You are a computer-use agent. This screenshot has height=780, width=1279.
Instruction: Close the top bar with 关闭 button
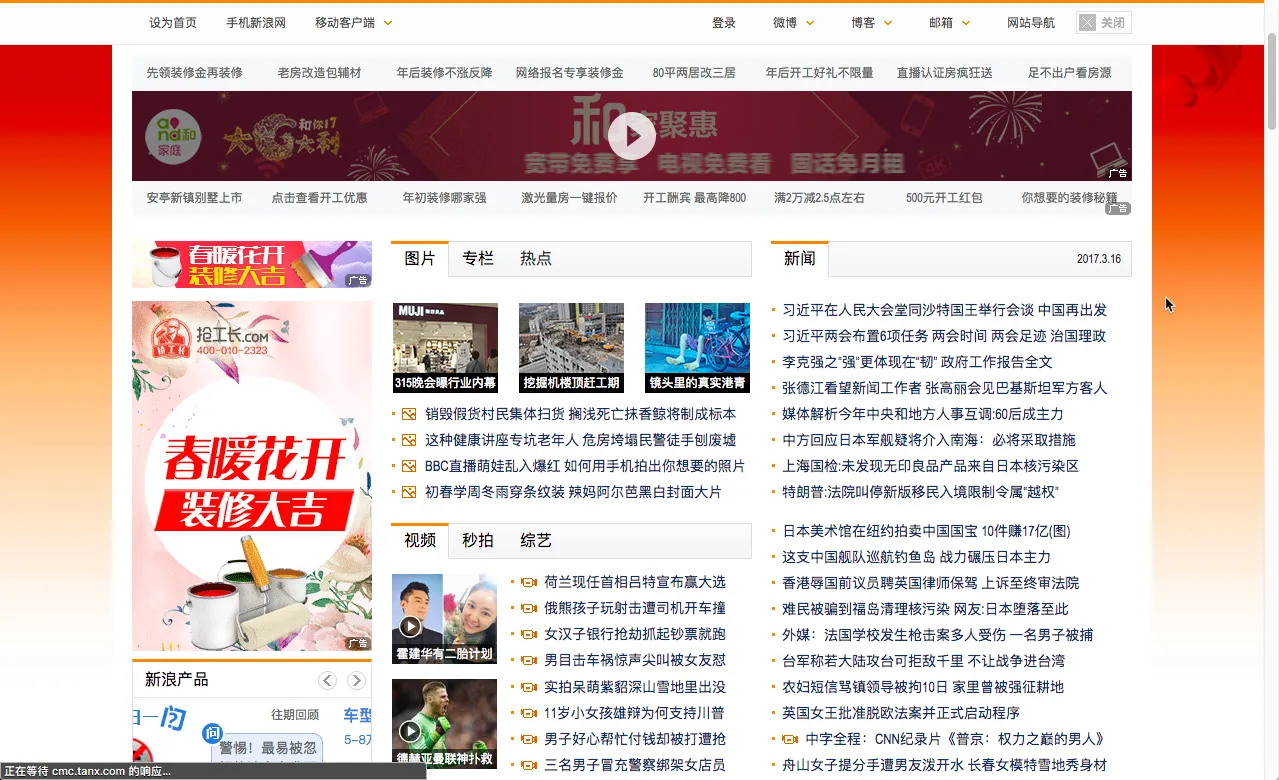1103,22
